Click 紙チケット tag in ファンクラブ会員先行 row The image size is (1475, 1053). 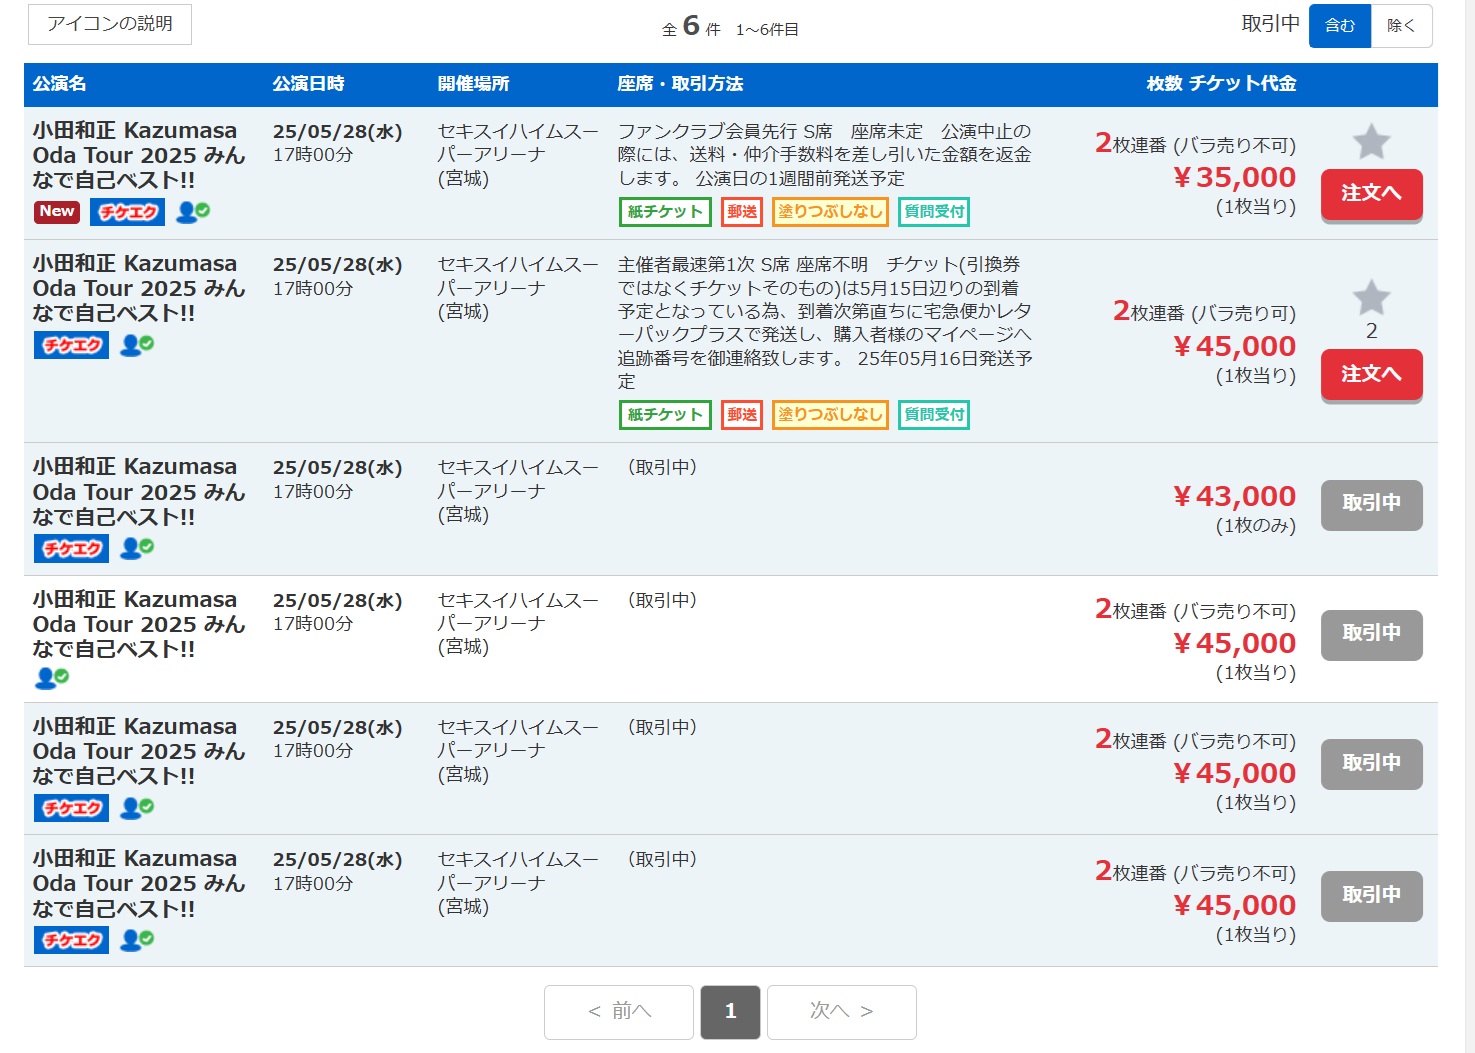665,211
